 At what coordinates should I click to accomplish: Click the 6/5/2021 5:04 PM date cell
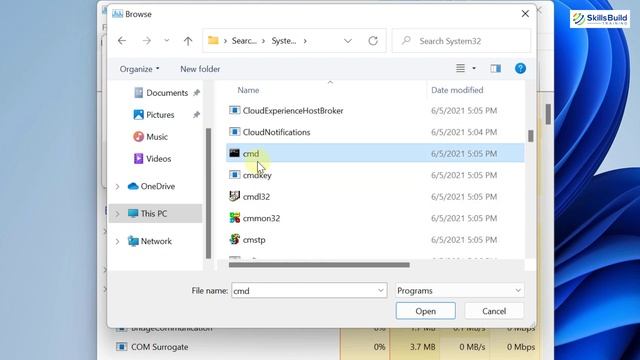[x=464, y=132]
